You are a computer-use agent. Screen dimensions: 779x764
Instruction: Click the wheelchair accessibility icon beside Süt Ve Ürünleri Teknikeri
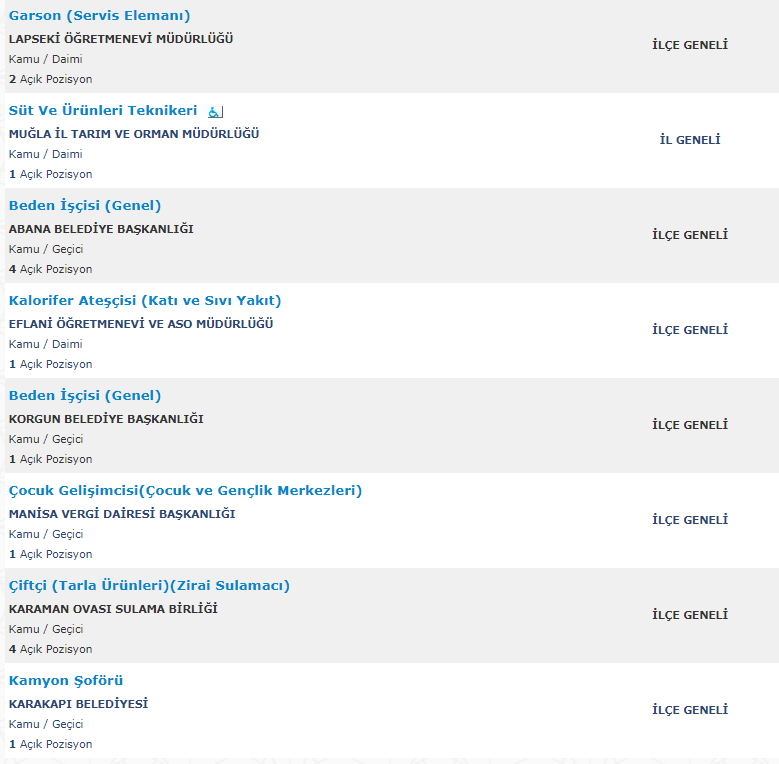pyautogui.click(x=216, y=111)
